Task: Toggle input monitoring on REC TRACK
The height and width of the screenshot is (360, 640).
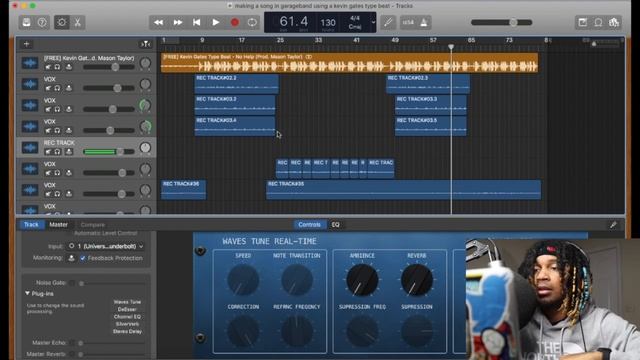Action: (69, 151)
